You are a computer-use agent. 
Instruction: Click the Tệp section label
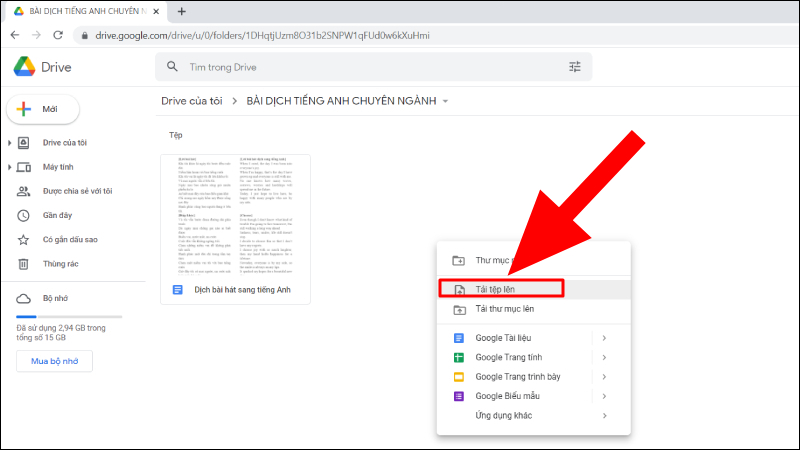(x=176, y=135)
